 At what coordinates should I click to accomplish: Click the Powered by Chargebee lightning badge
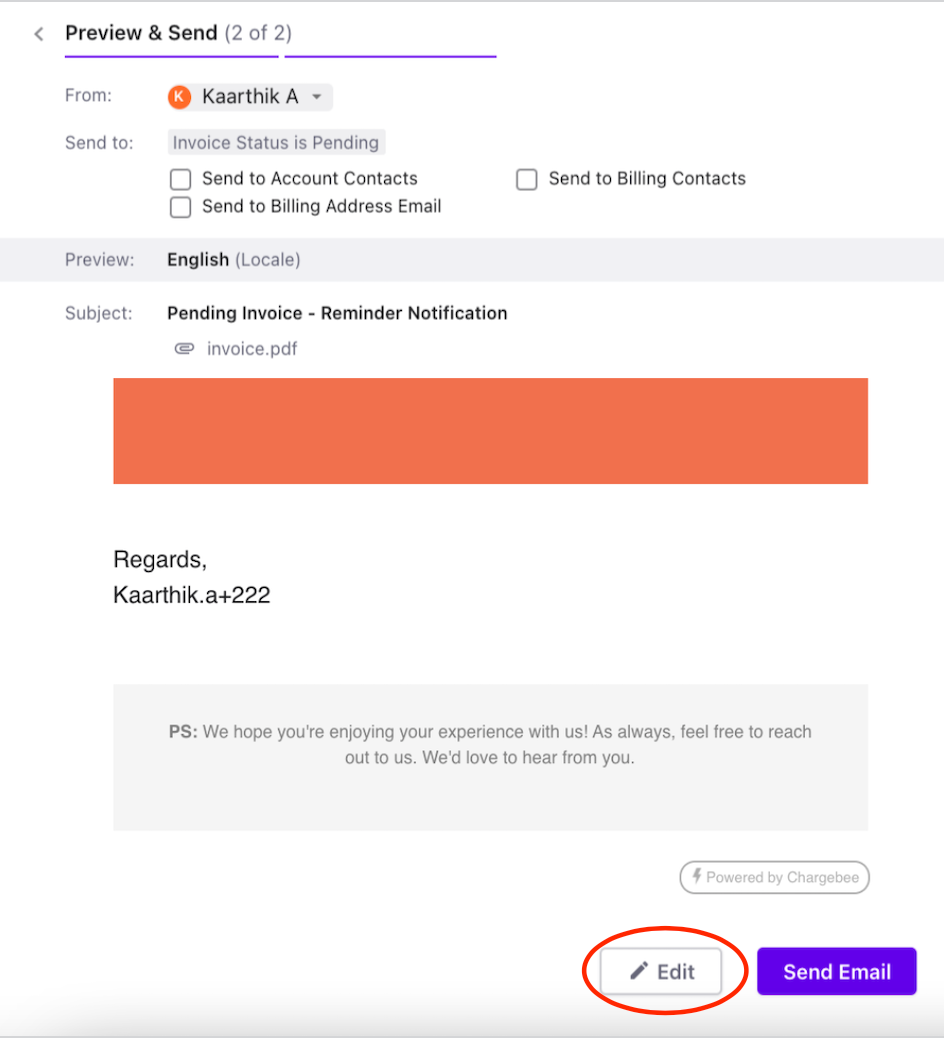(x=775, y=877)
